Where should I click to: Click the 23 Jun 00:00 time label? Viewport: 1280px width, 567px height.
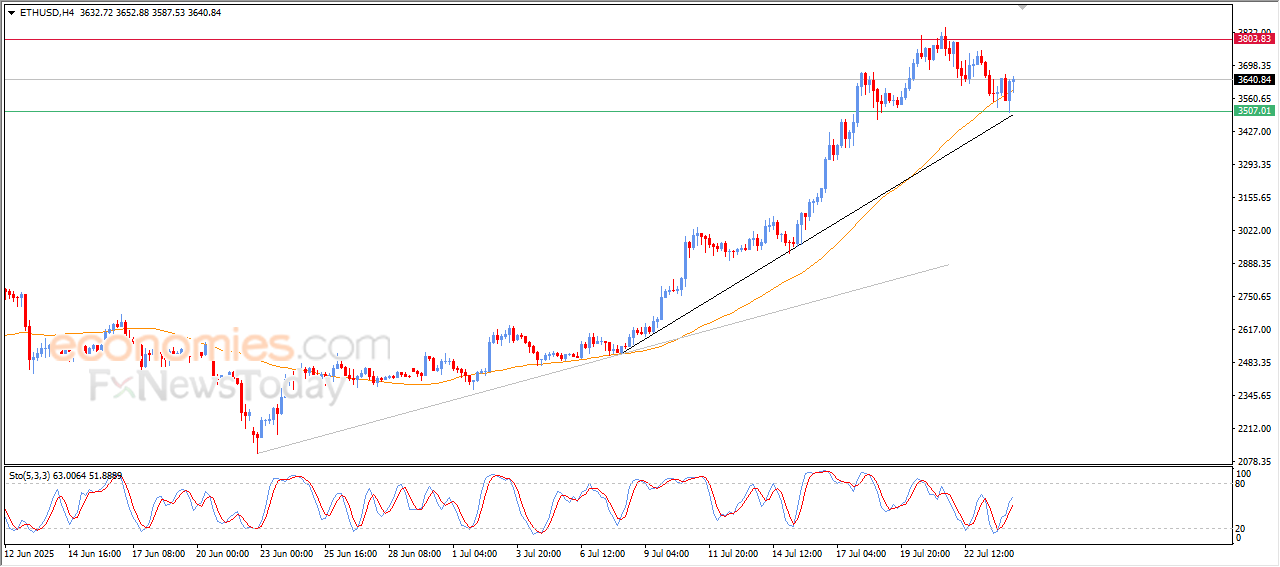point(286,552)
